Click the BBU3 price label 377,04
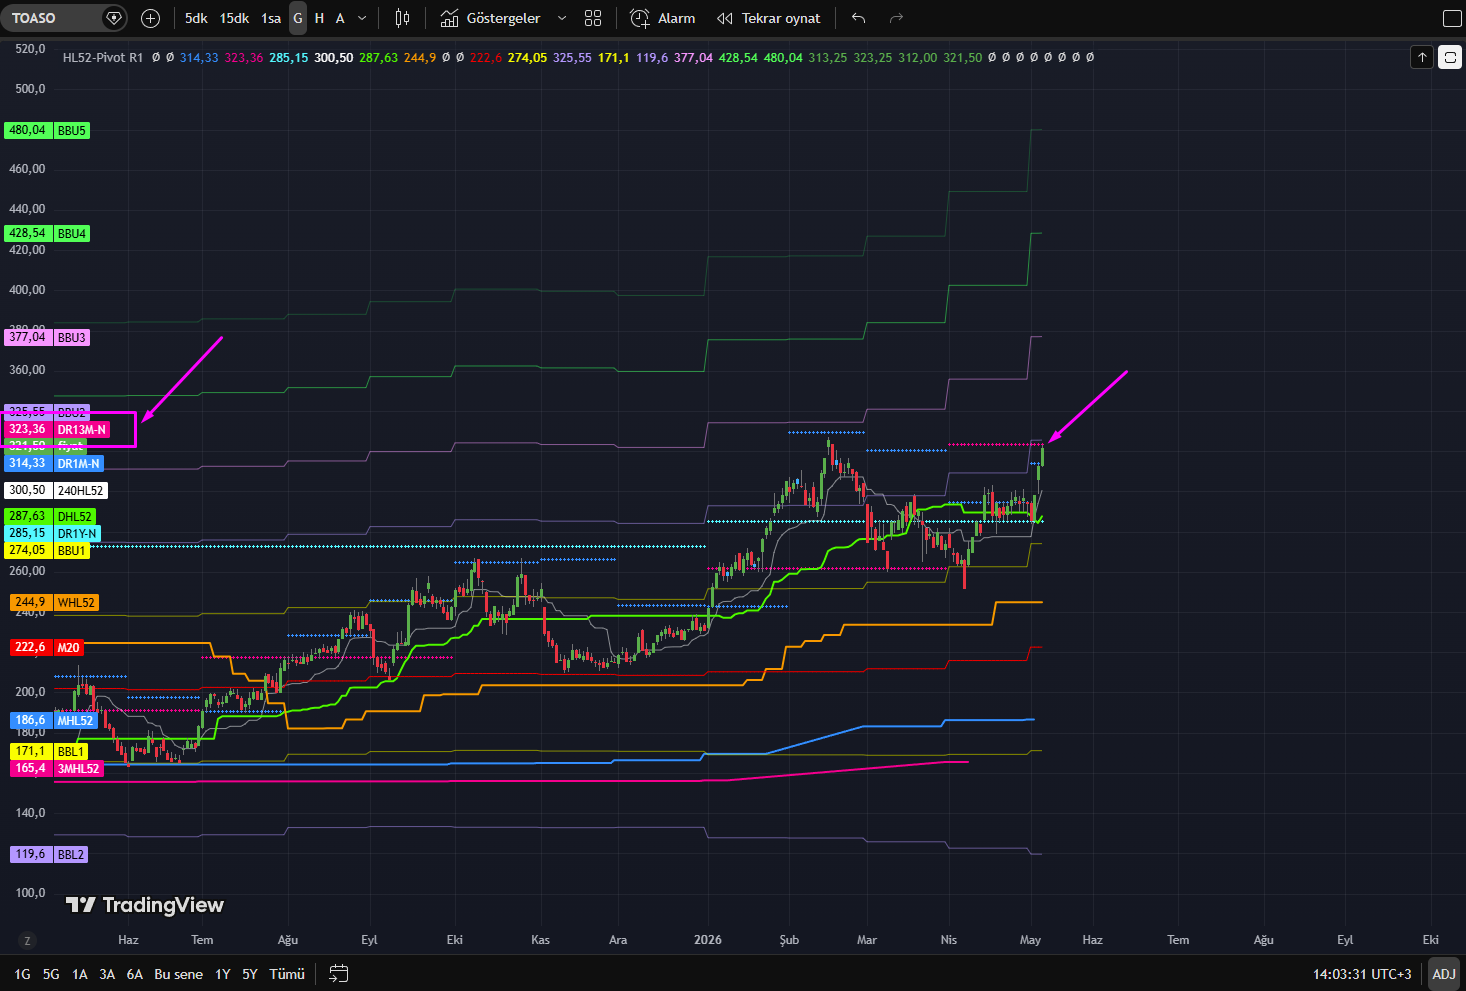This screenshot has width=1466, height=991. (47, 338)
